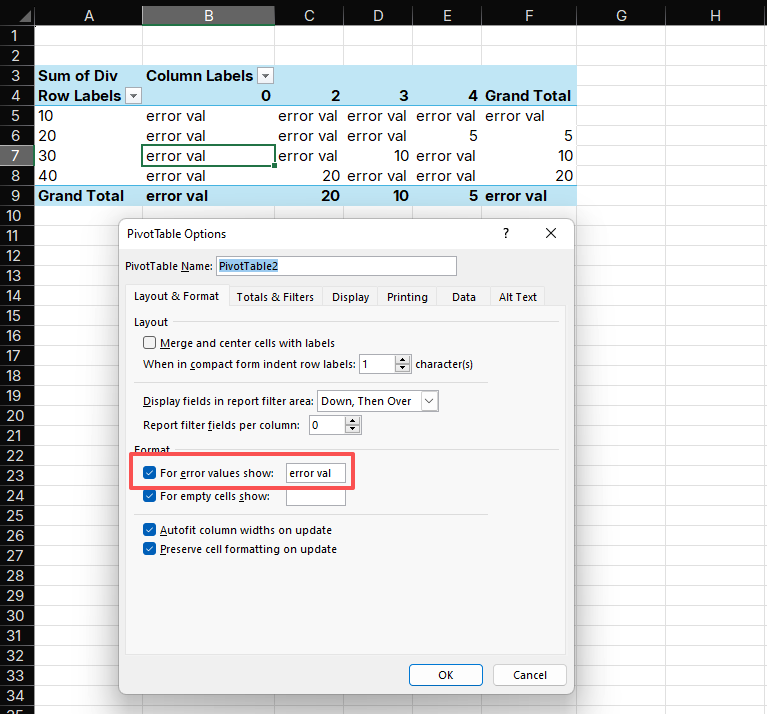Click the Help question mark icon in dialog
Screen dimensions: 767x714
click(506, 233)
